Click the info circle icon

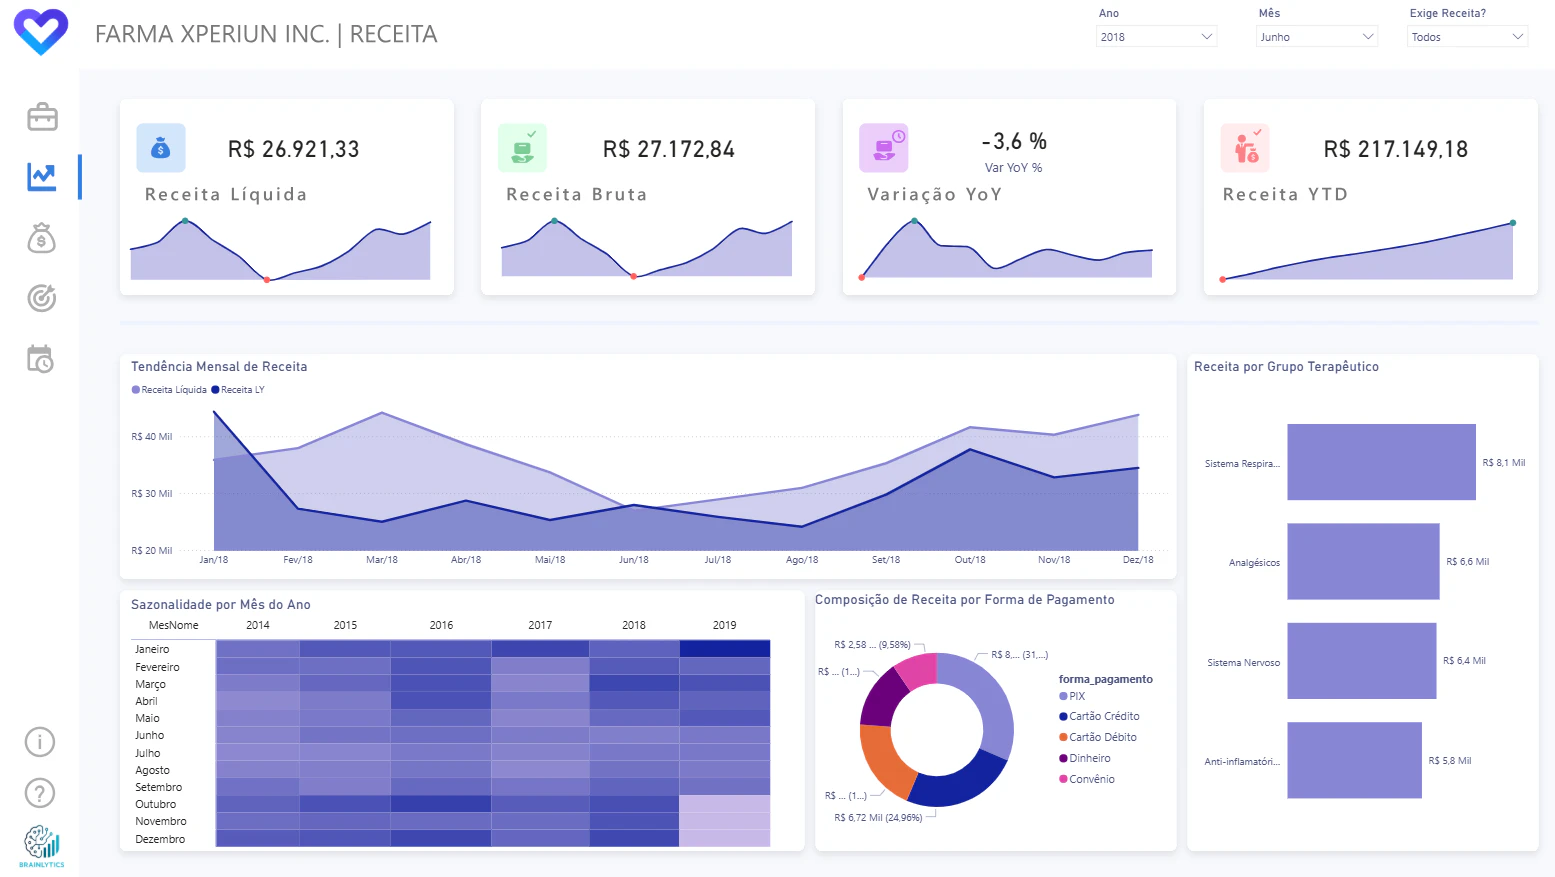[x=40, y=742]
